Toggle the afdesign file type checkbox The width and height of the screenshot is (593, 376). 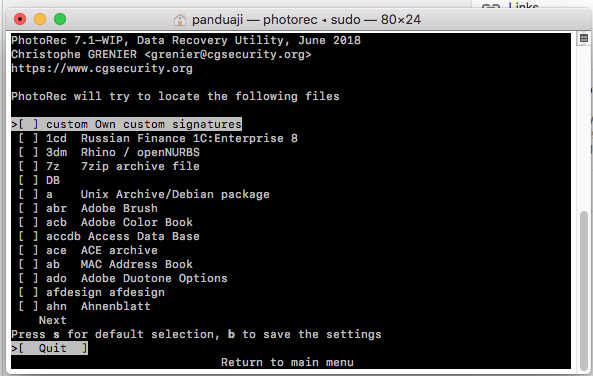(28, 292)
